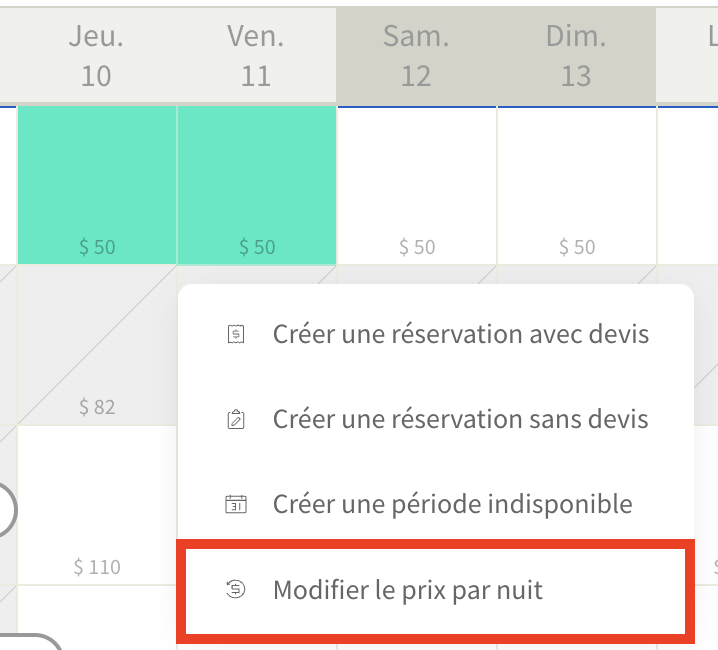Click the Dim. 13 weekend header

576,55
